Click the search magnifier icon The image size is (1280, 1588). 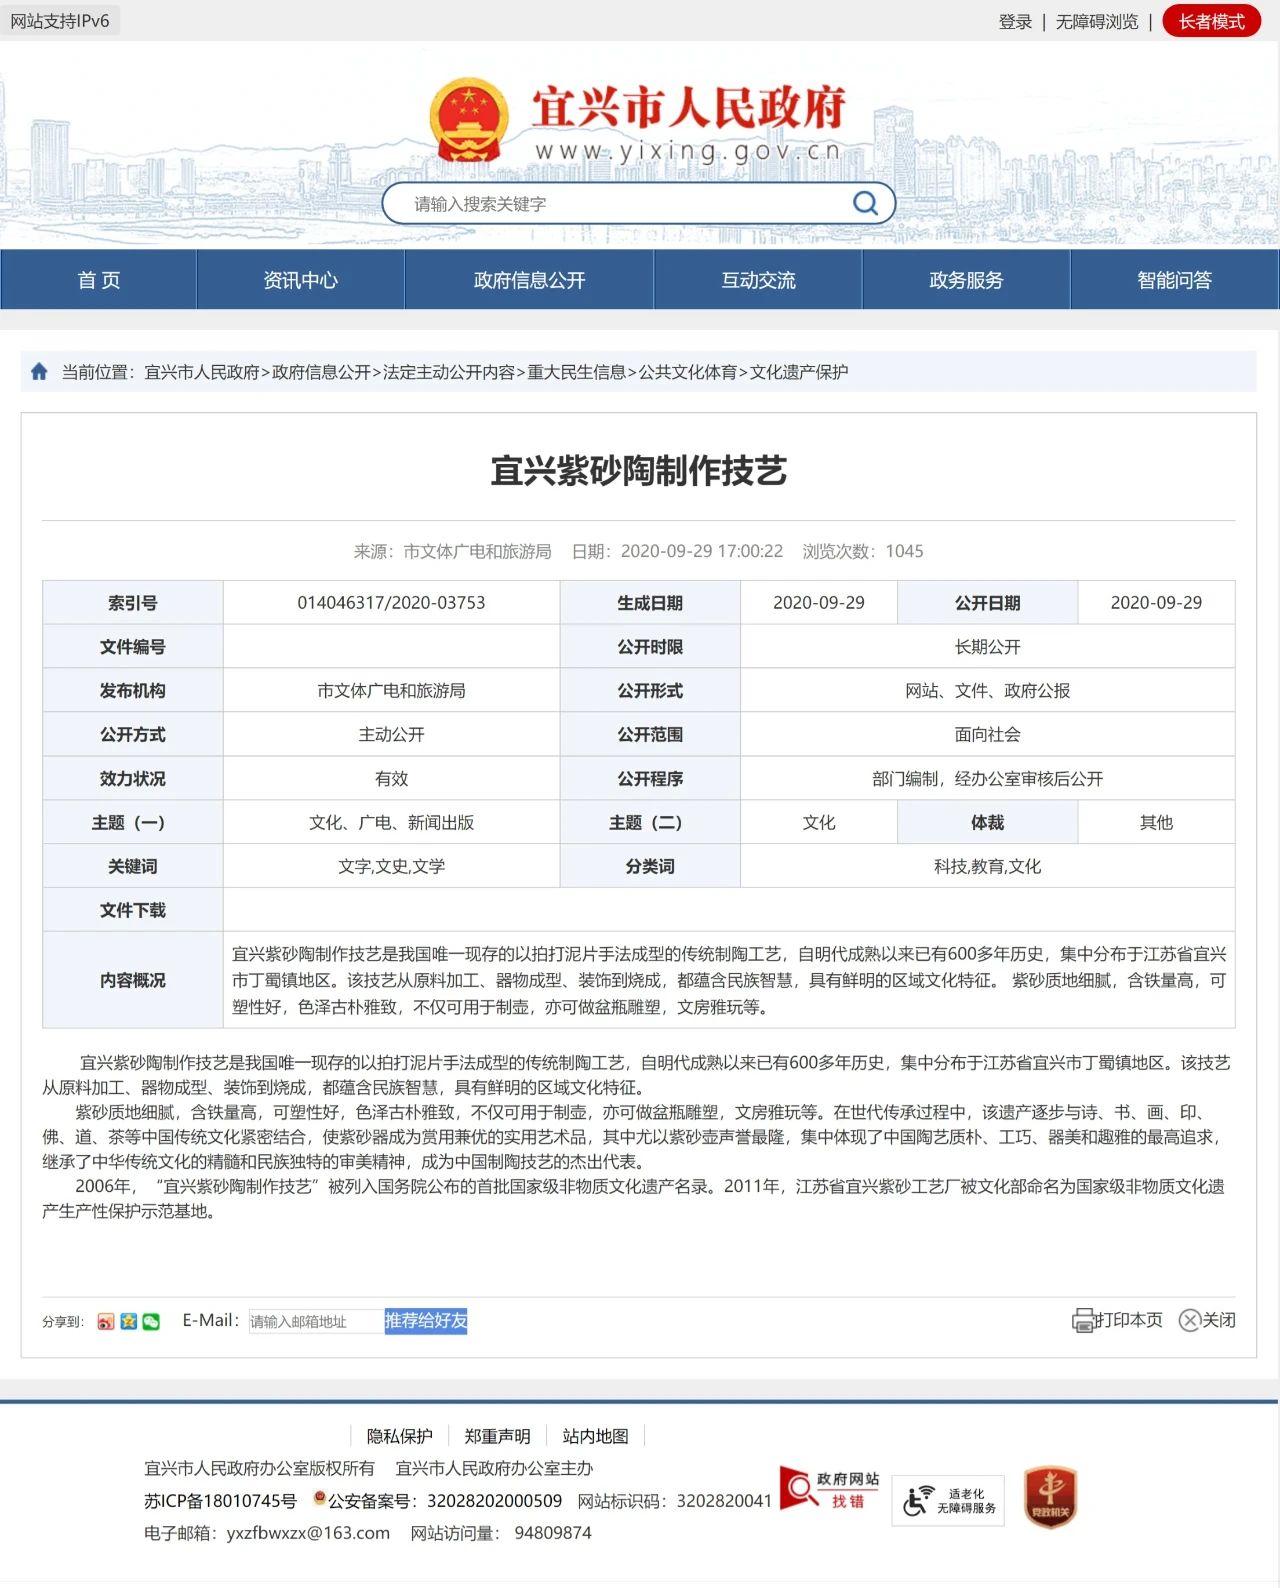coord(865,204)
